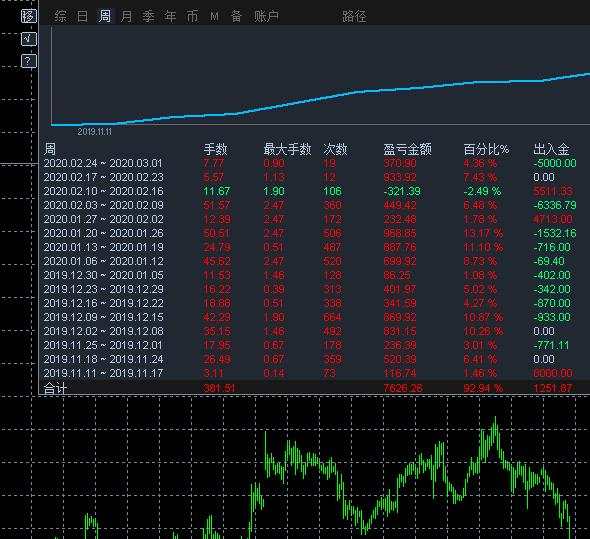Click the -321.39 loss amount
This screenshot has width=590, height=539.
[402, 191]
